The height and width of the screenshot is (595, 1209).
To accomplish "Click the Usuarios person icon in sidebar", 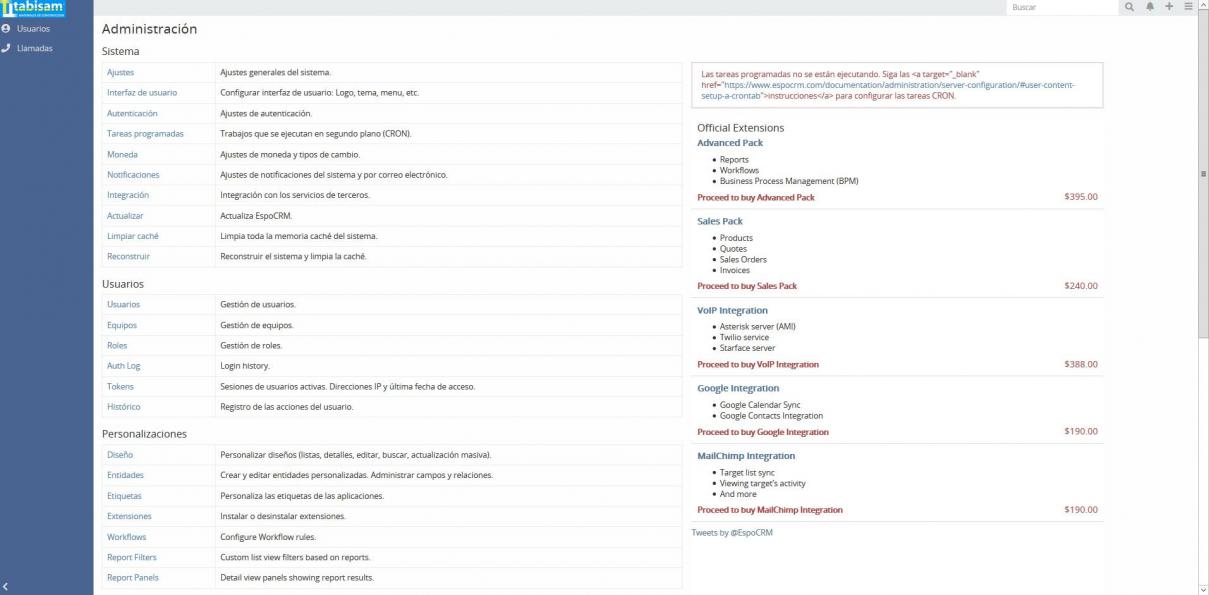I will [6, 29].
